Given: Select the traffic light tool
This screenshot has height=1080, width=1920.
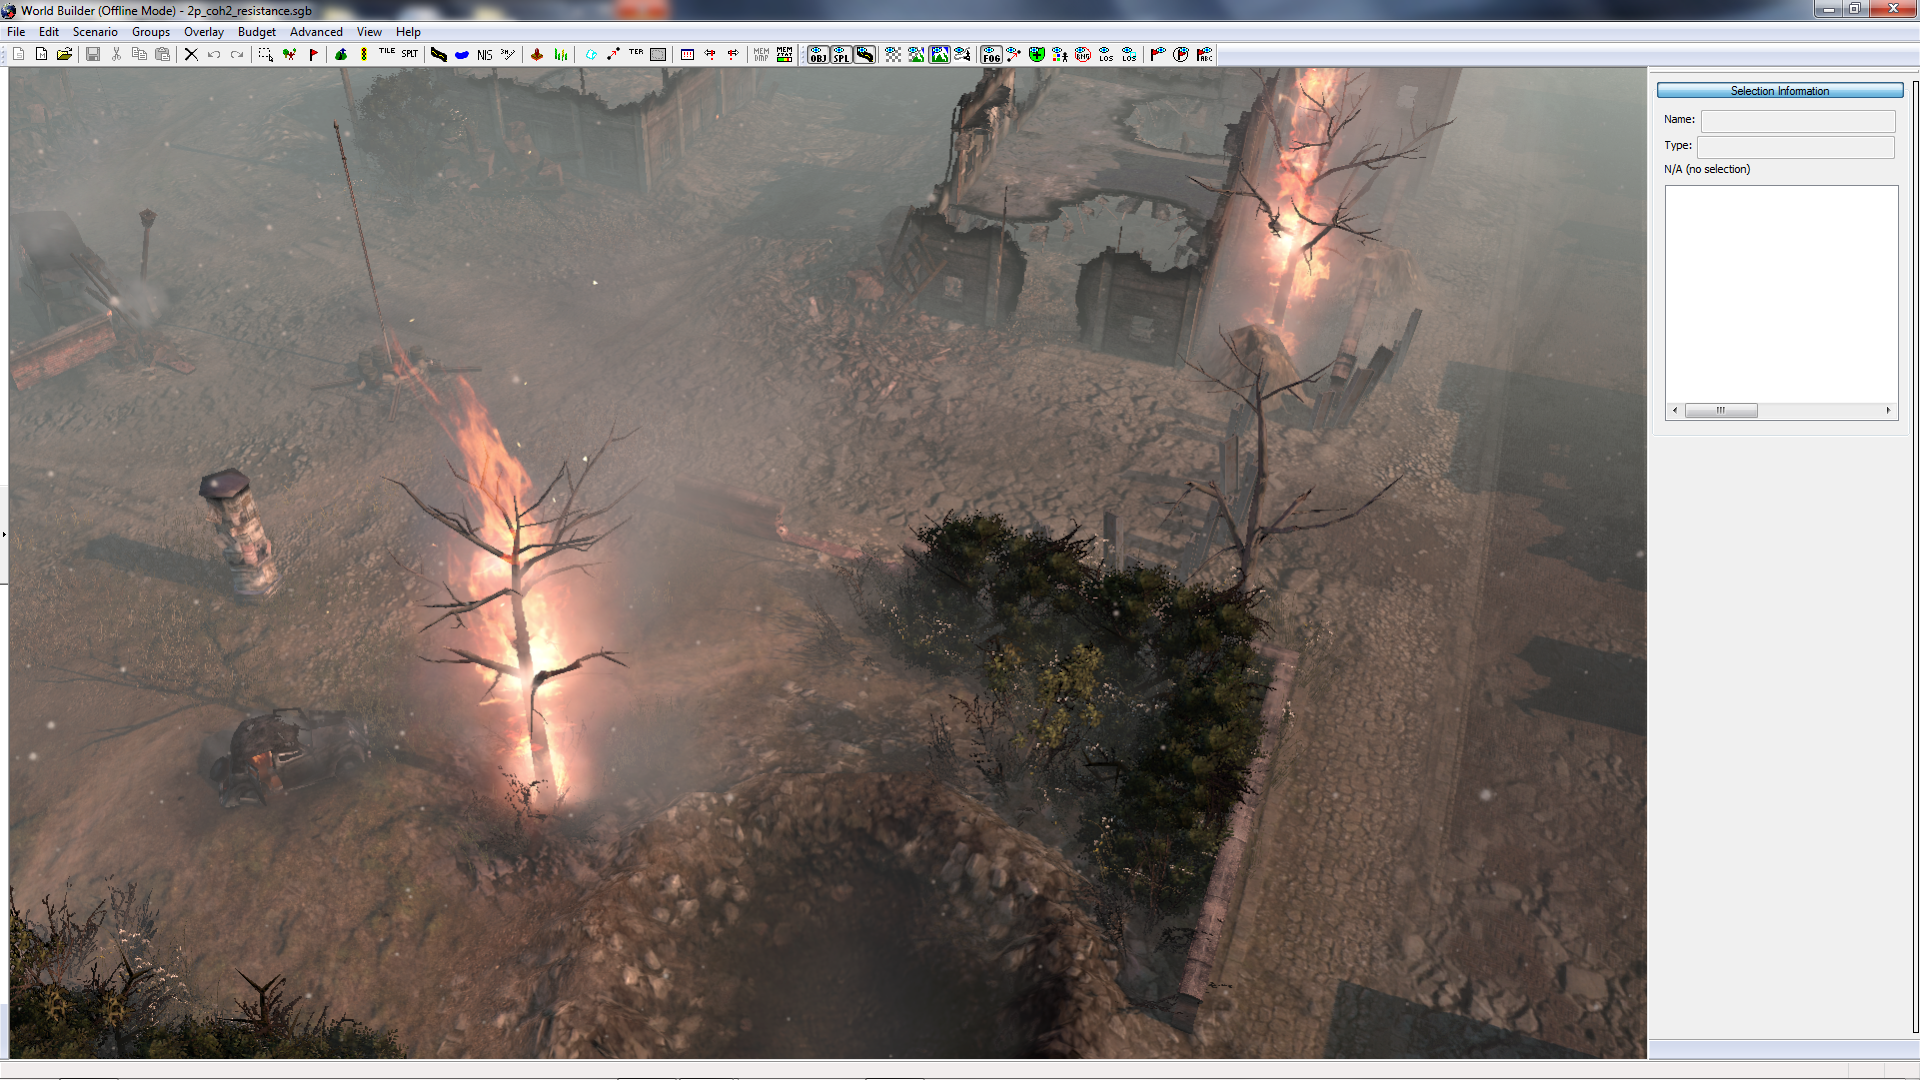Looking at the screenshot, I should (364, 54).
